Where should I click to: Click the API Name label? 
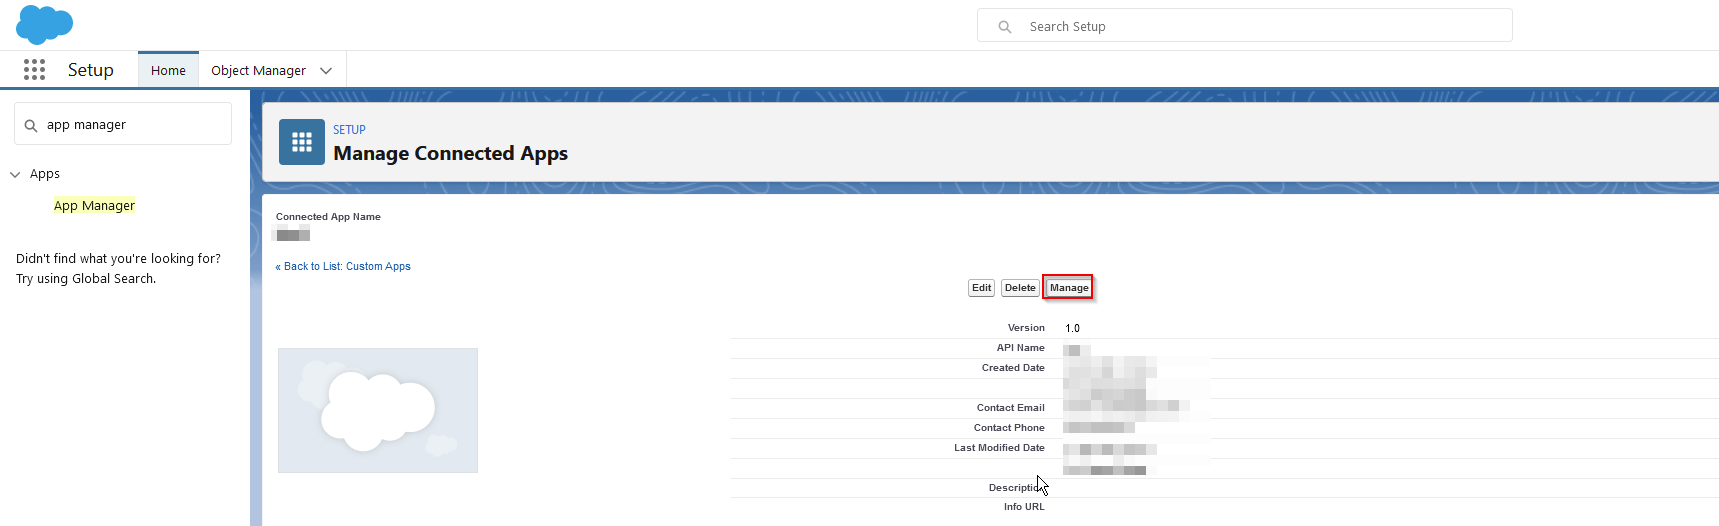(1020, 348)
